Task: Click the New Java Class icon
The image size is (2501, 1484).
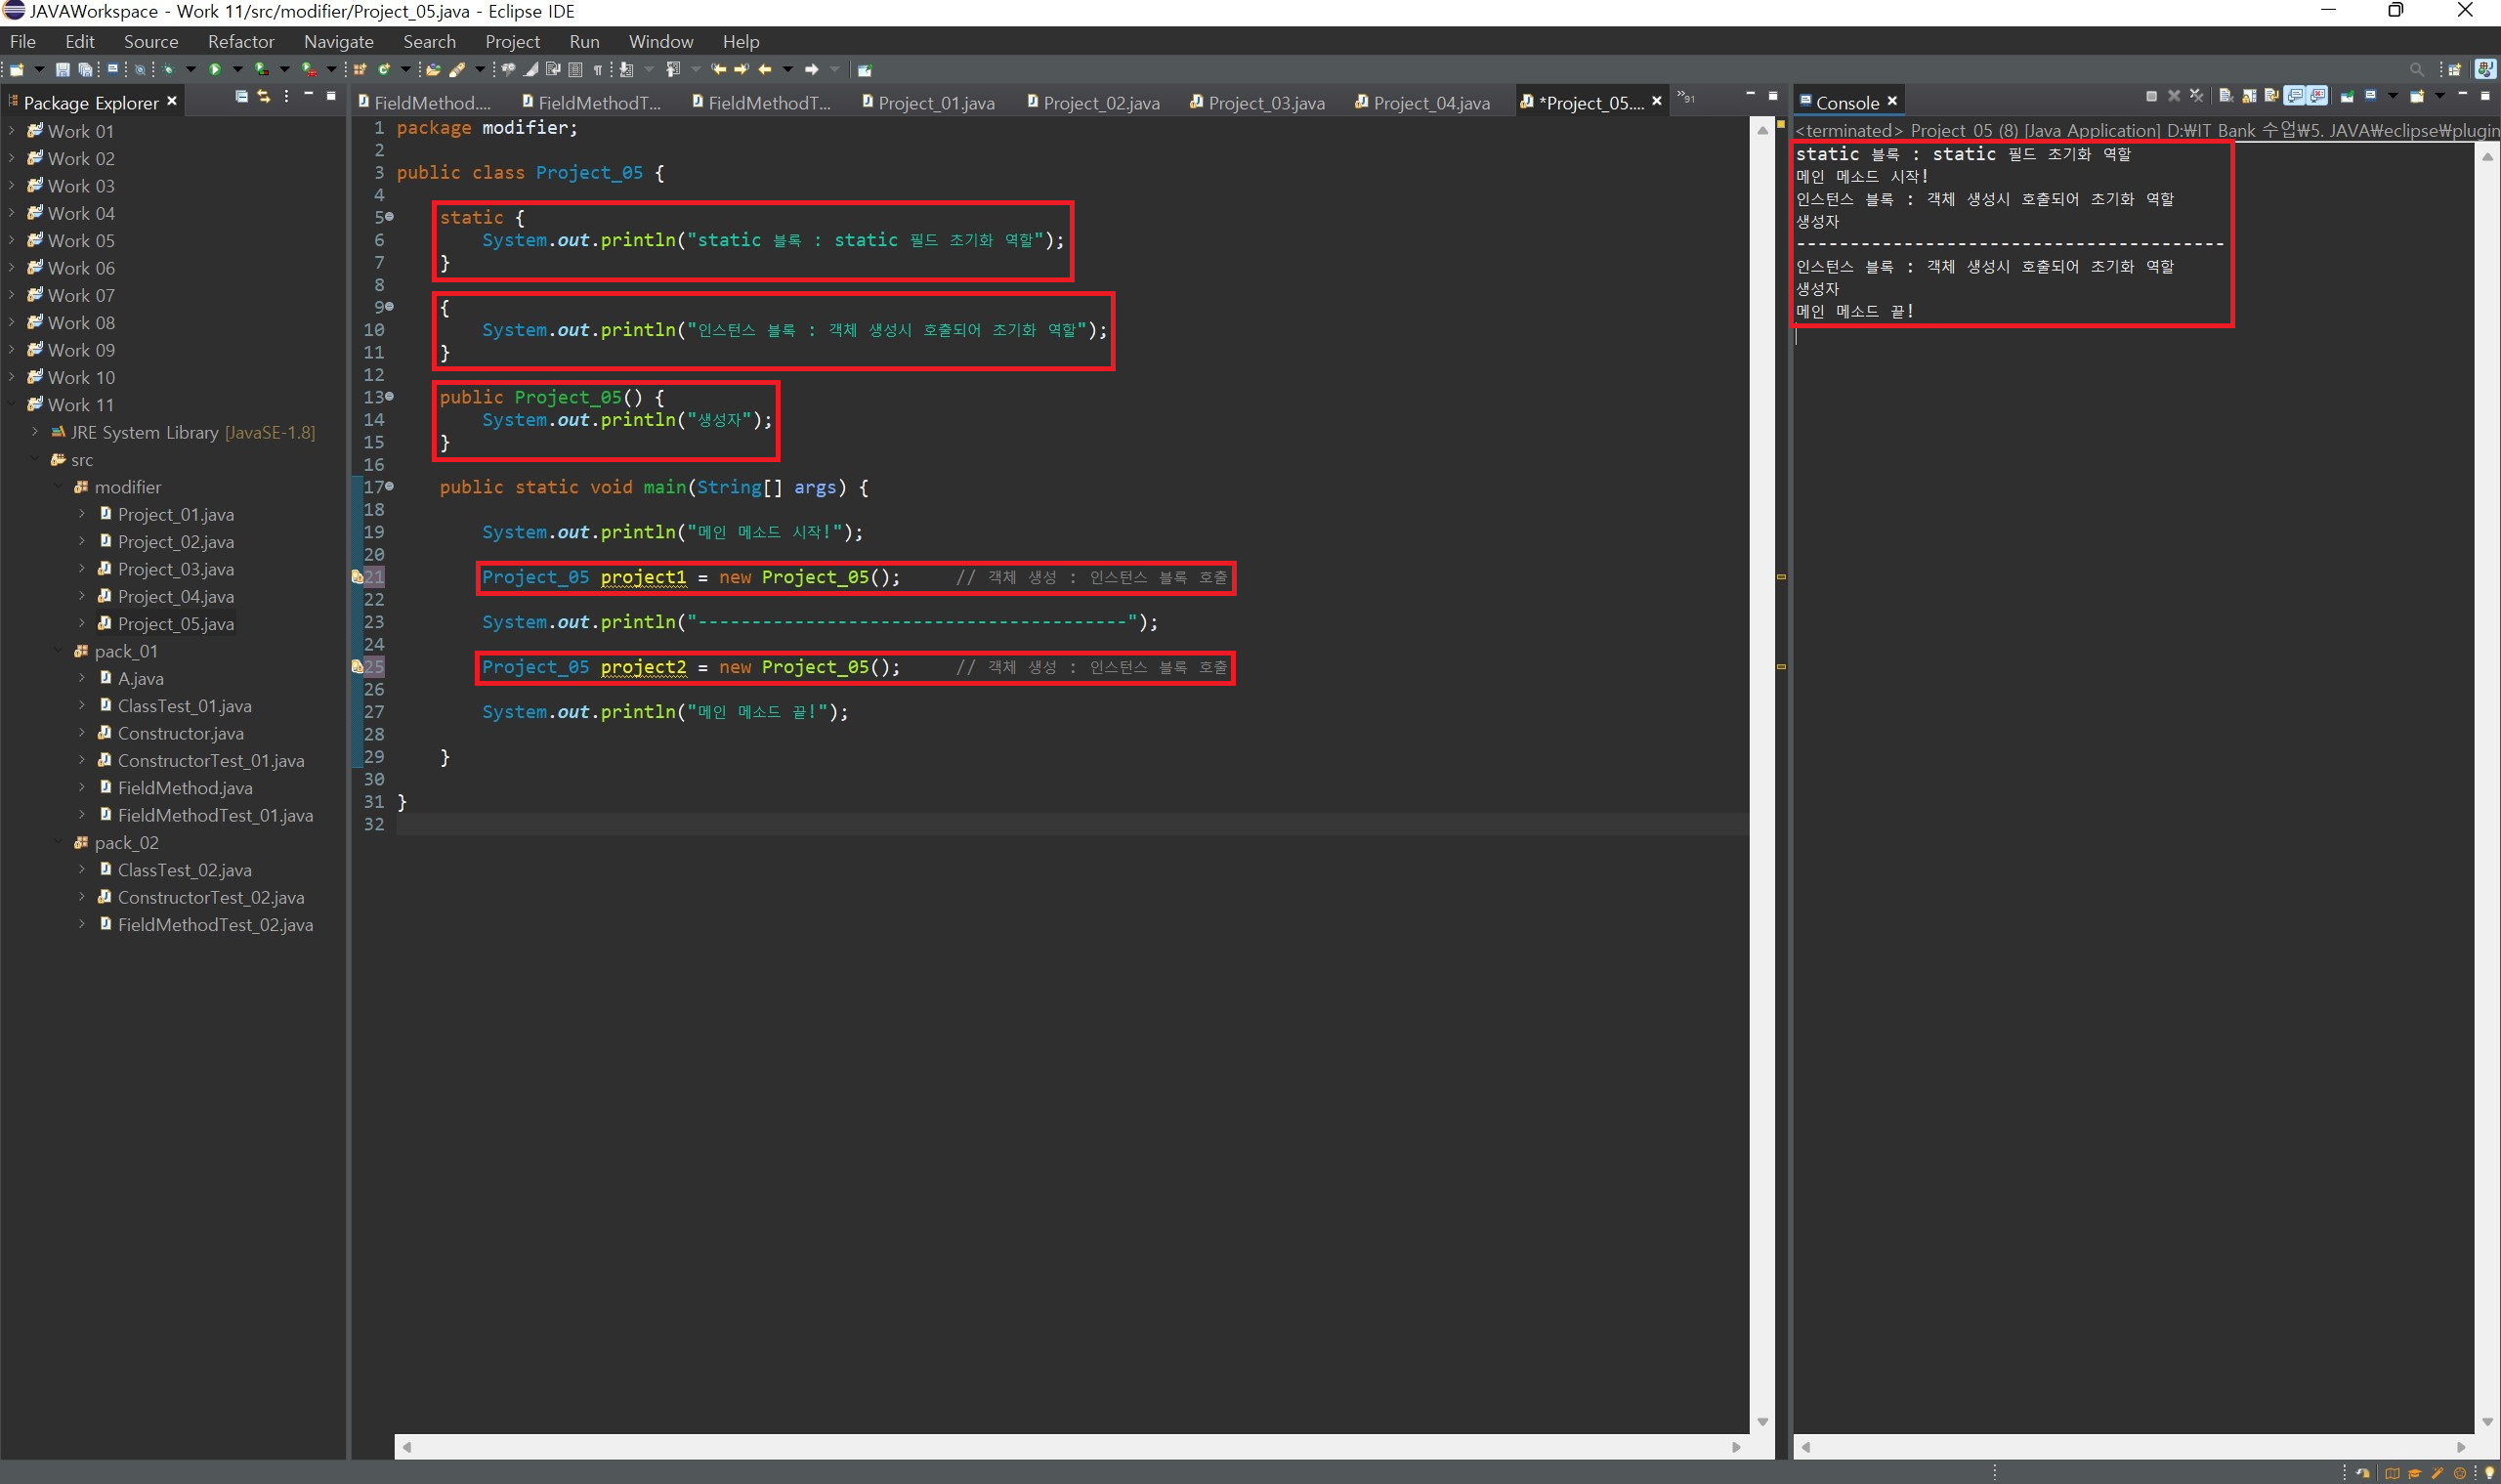Action: 384,70
